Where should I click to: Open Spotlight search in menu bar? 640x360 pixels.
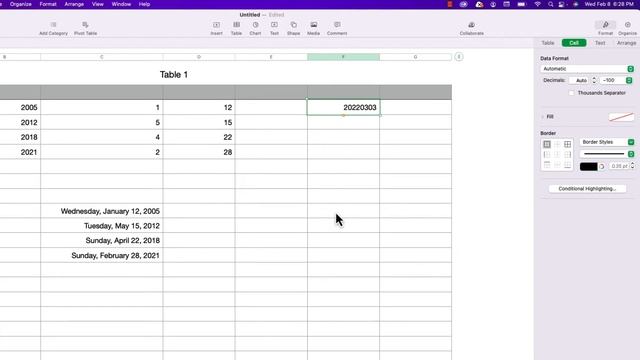(551, 4)
